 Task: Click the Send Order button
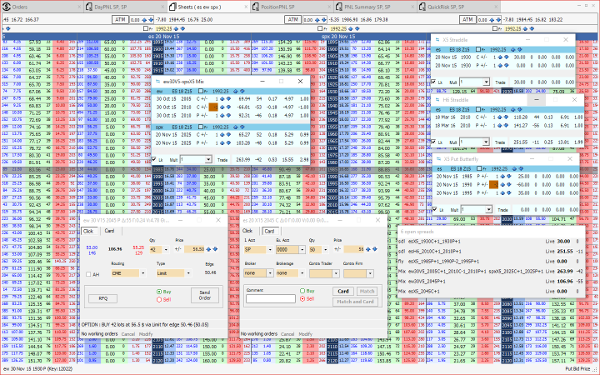(x=205, y=295)
